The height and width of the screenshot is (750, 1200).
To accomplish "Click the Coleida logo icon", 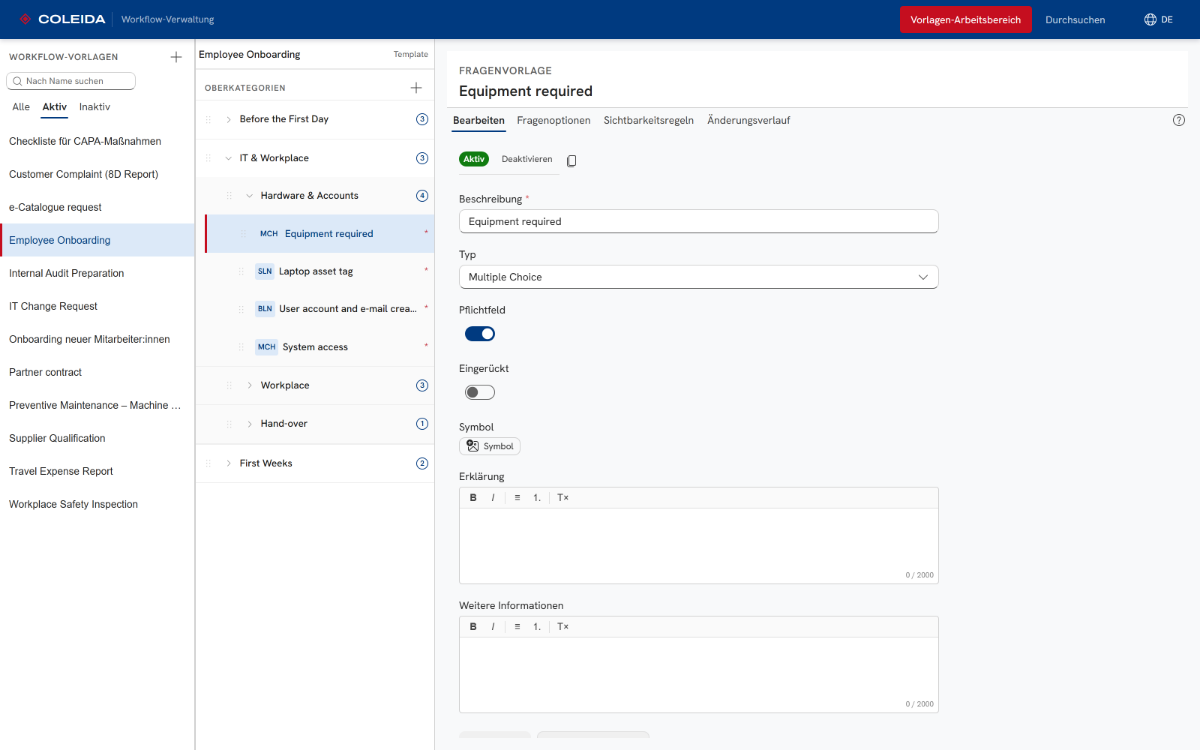I will pyautogui.click(x=25, y=19).
